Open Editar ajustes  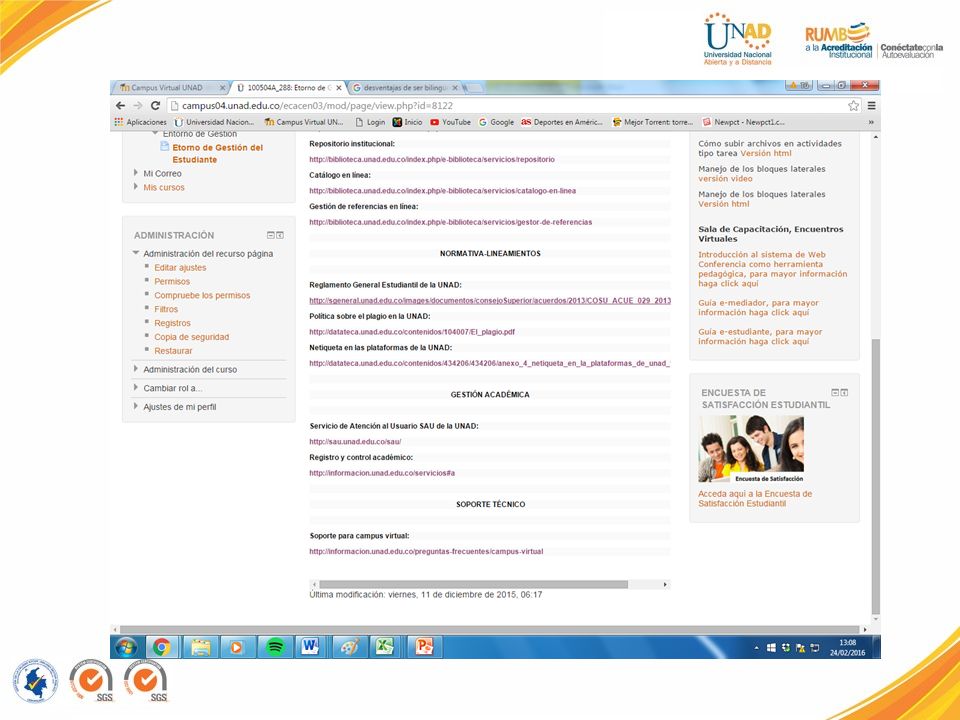180,268
